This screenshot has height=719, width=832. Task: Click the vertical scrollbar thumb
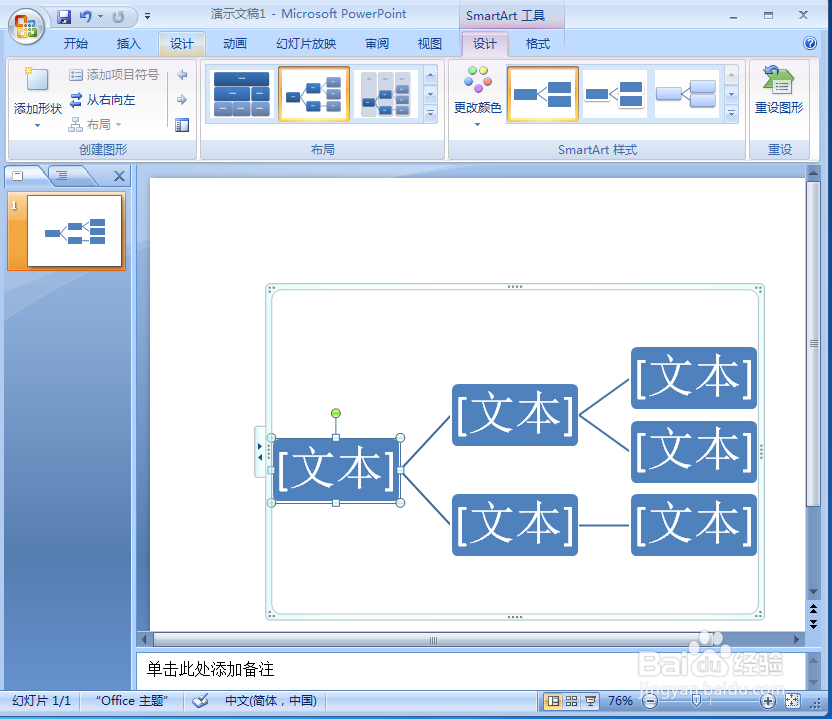point(813,344)
